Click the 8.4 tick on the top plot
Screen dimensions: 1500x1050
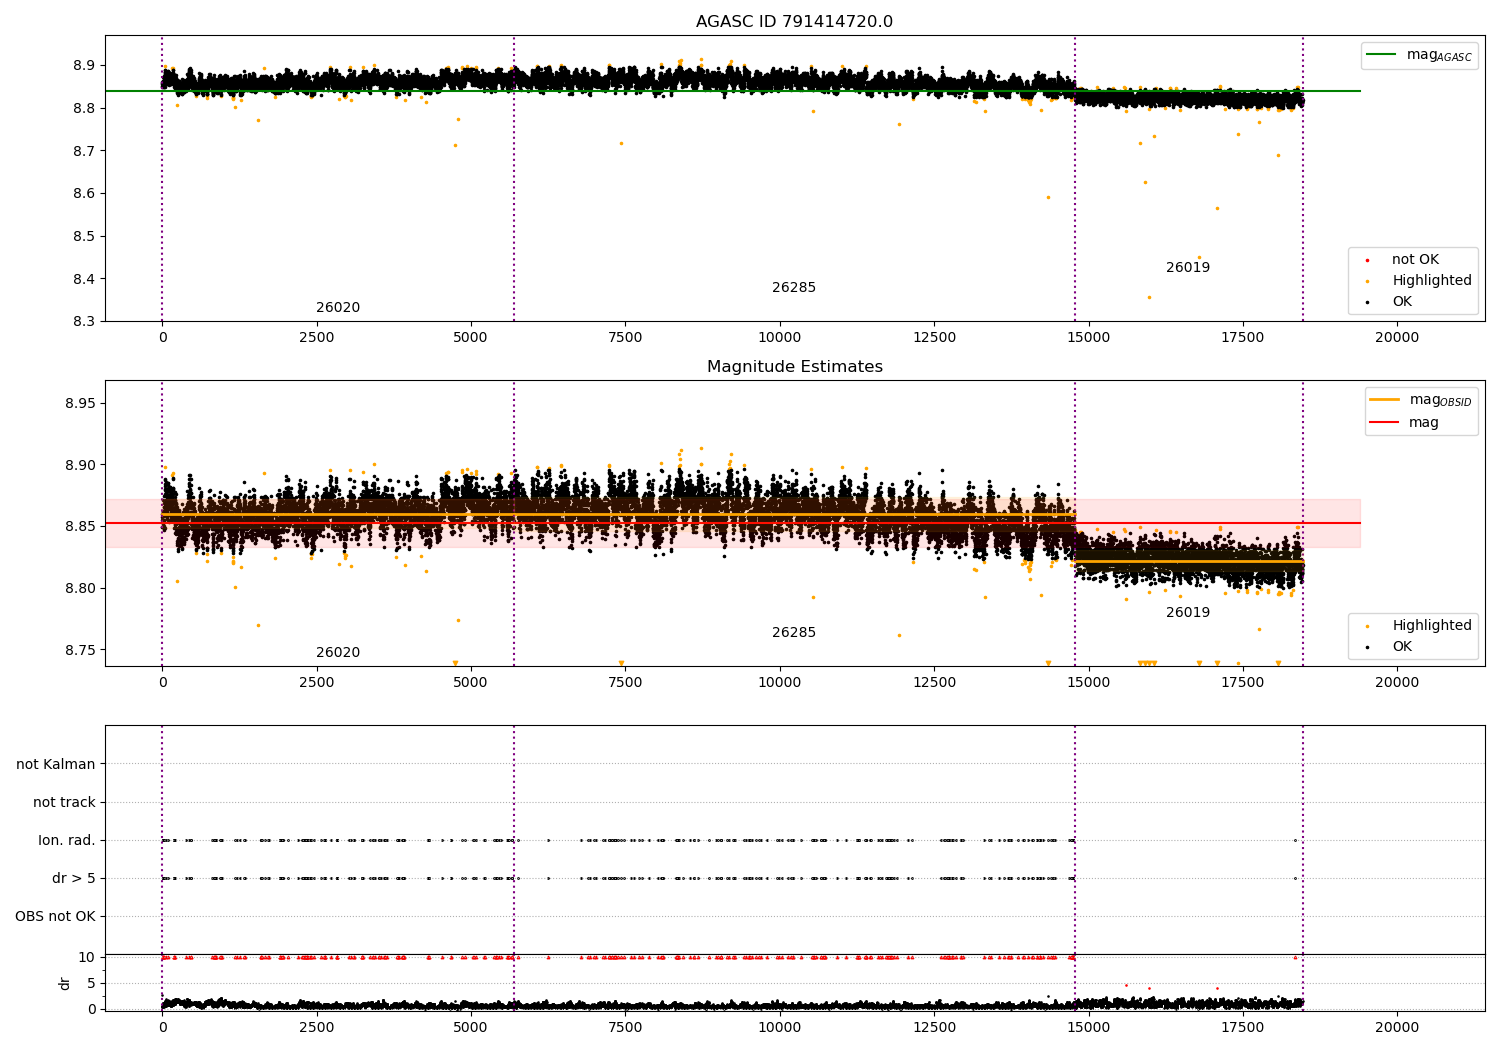pyautogui.click(x=82, y=279)
